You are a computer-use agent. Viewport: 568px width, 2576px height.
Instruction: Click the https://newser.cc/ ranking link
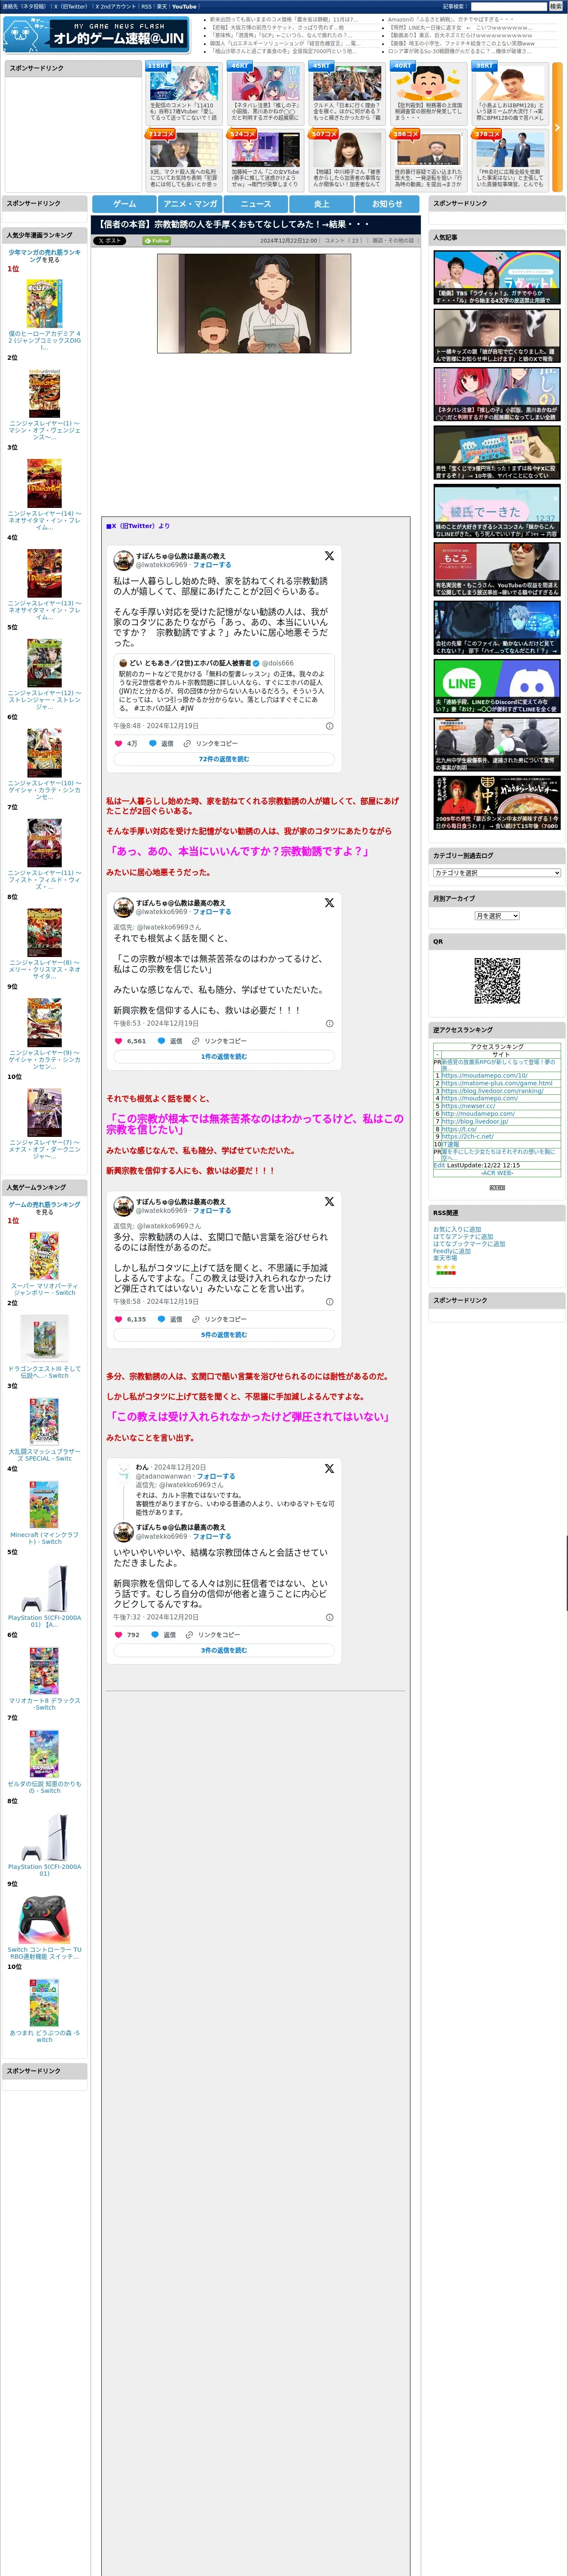coord(468,1106)
